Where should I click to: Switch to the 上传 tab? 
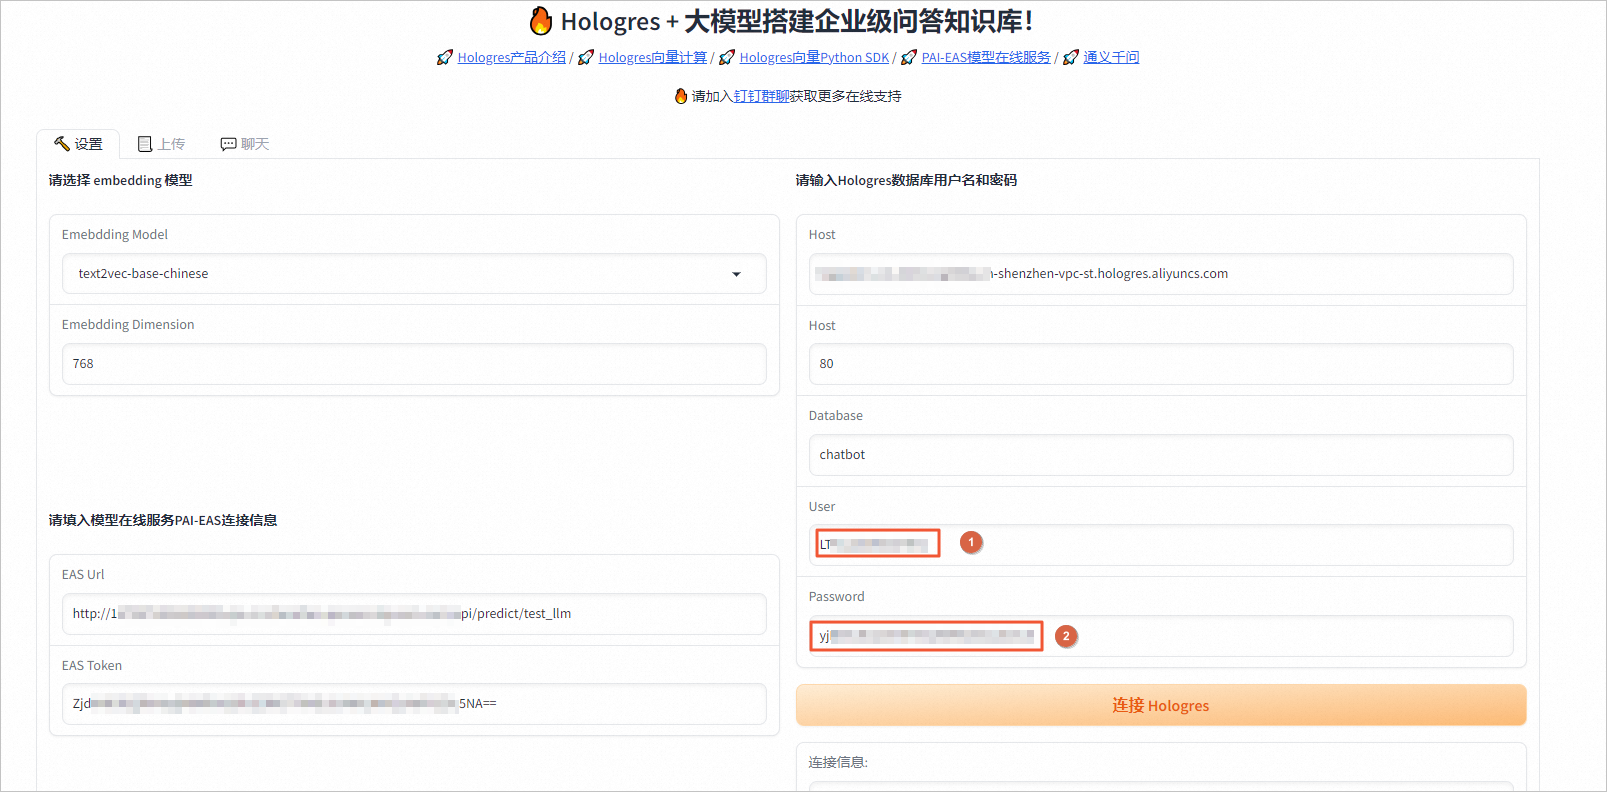[161, 144]
